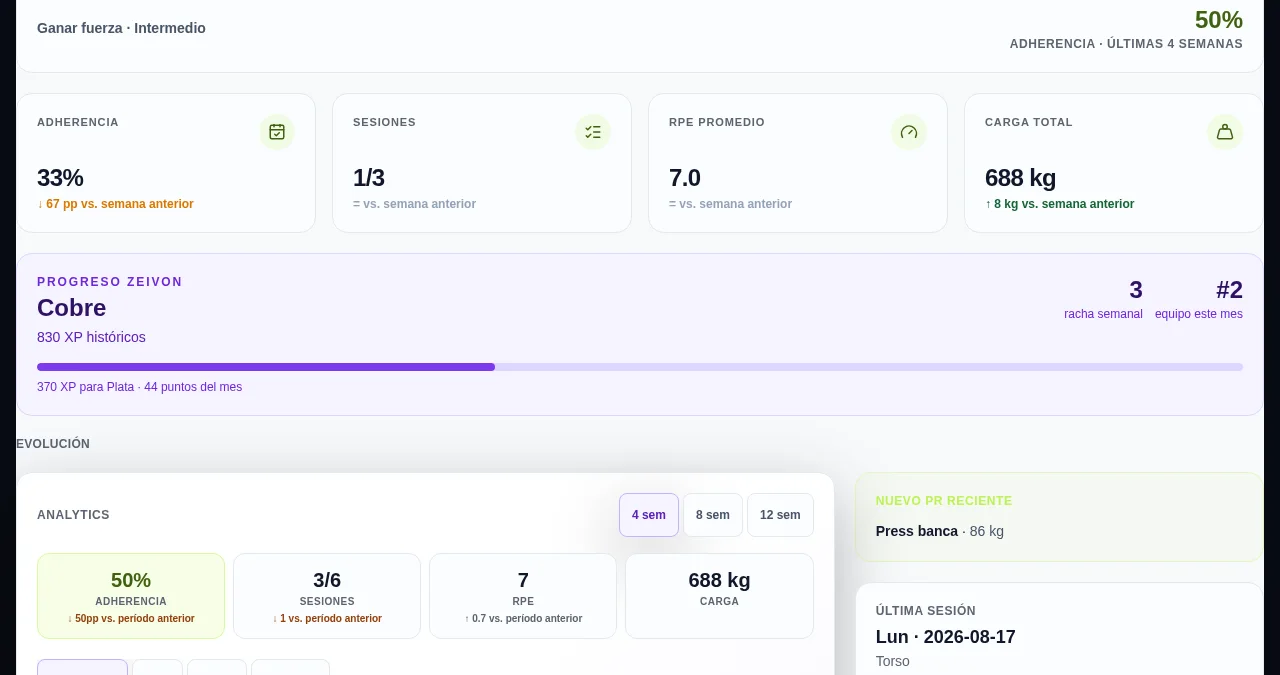This screenshot has width=1280, height=675.
Task: Switch analytics range to 12 sem
Action: click(780, 515)
